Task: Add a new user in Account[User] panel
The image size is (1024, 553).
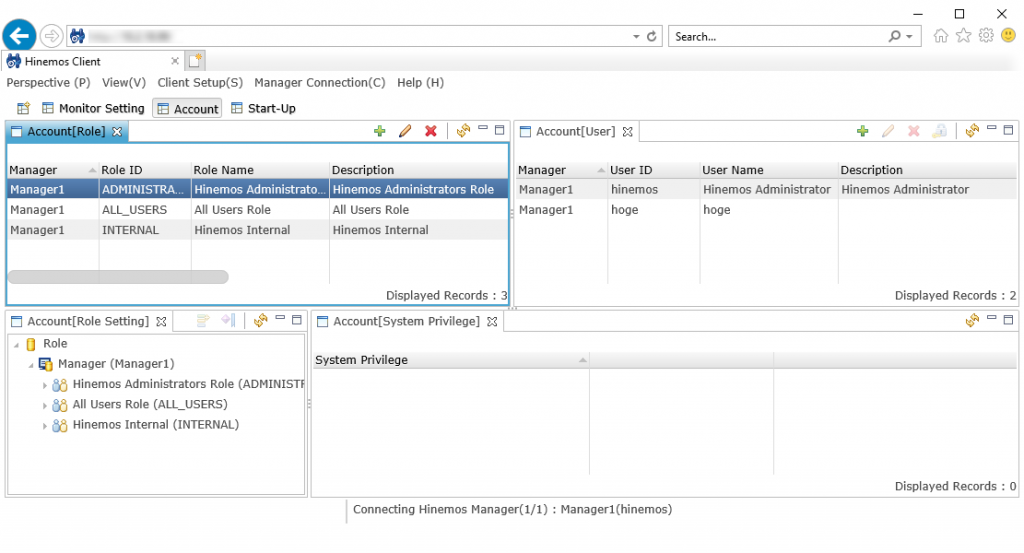Action: coord(863,131)
